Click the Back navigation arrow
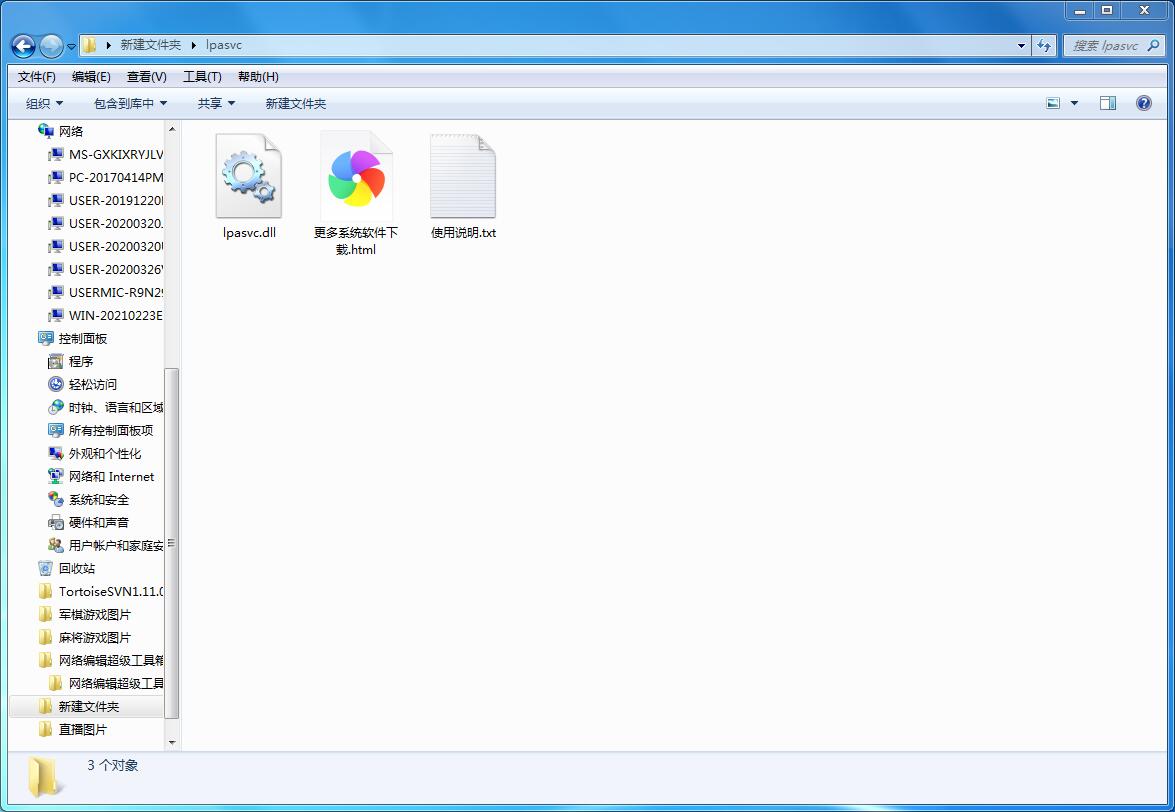This screenshot has width=1175, height=812. (24, 46)
